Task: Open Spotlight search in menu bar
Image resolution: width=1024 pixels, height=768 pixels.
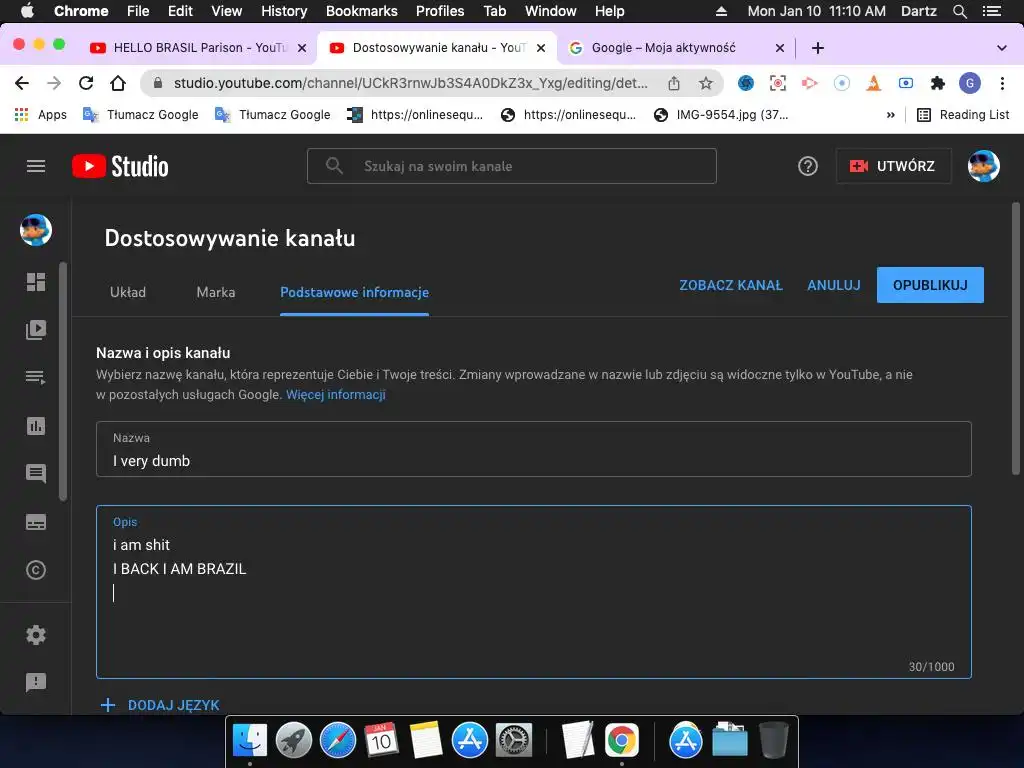Action: 959,11
